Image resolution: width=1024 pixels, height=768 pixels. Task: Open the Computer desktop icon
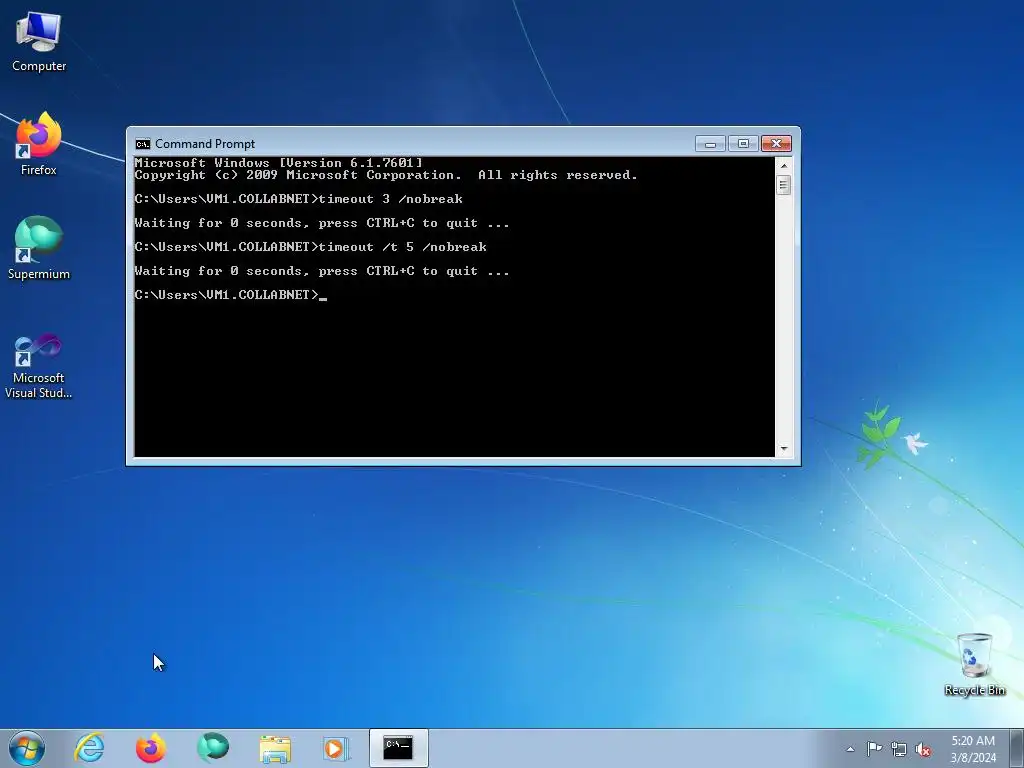39,42
